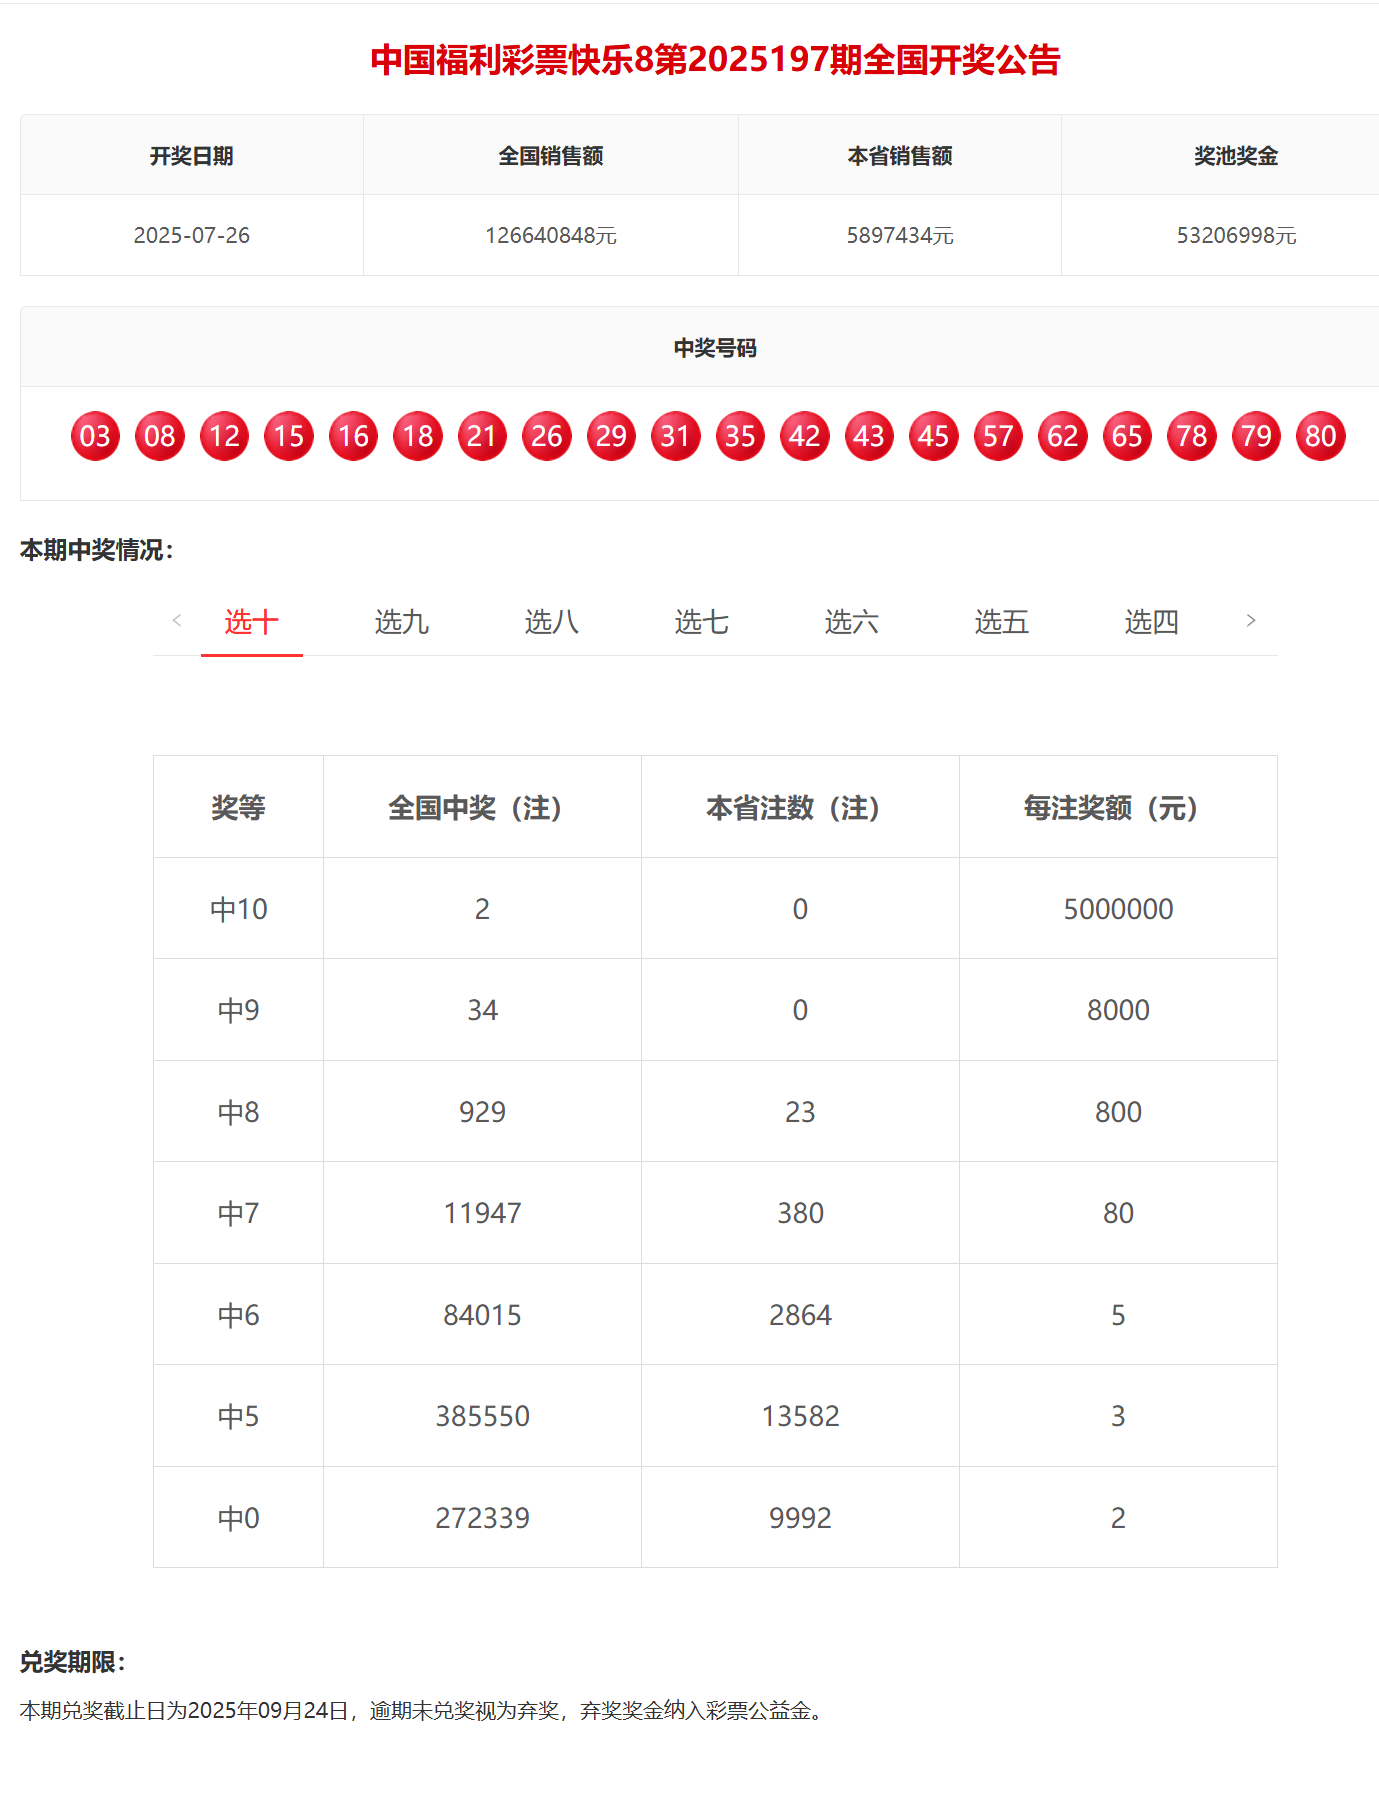Viewport: 1379px width, 1803px height.
Task: Click the 84015 national winners cell
Action: (x=482, y=1315)
